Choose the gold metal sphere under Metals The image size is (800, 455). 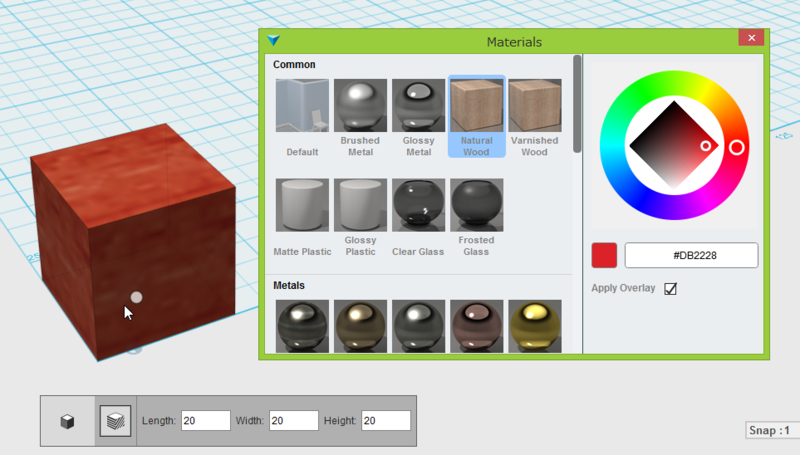(535, 326)
